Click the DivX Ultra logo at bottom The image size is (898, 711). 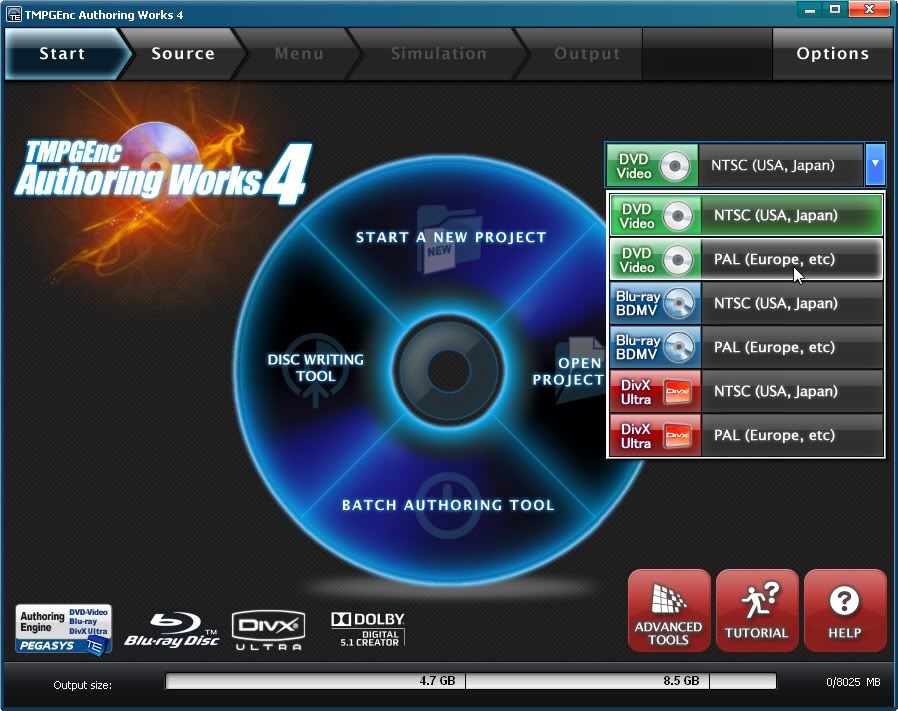point(268,630)
